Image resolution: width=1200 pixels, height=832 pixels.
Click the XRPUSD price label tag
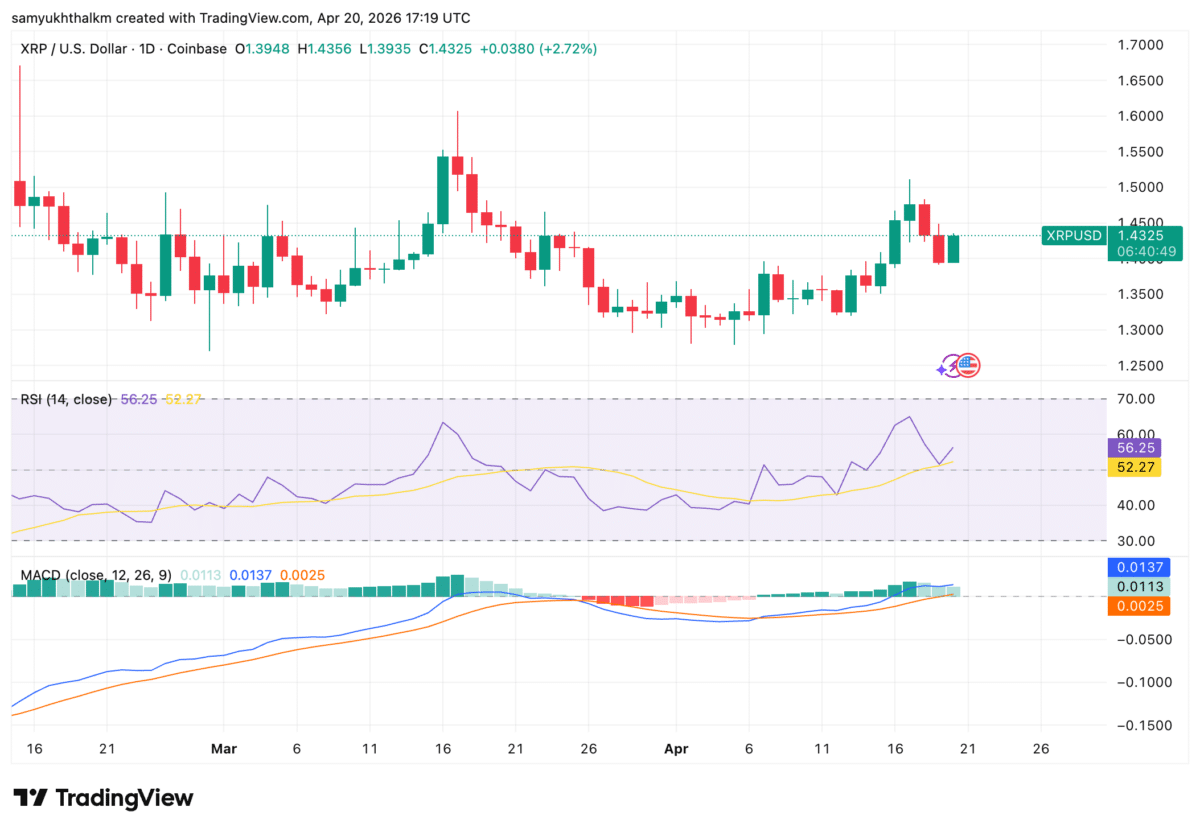tap(1073, 236)
